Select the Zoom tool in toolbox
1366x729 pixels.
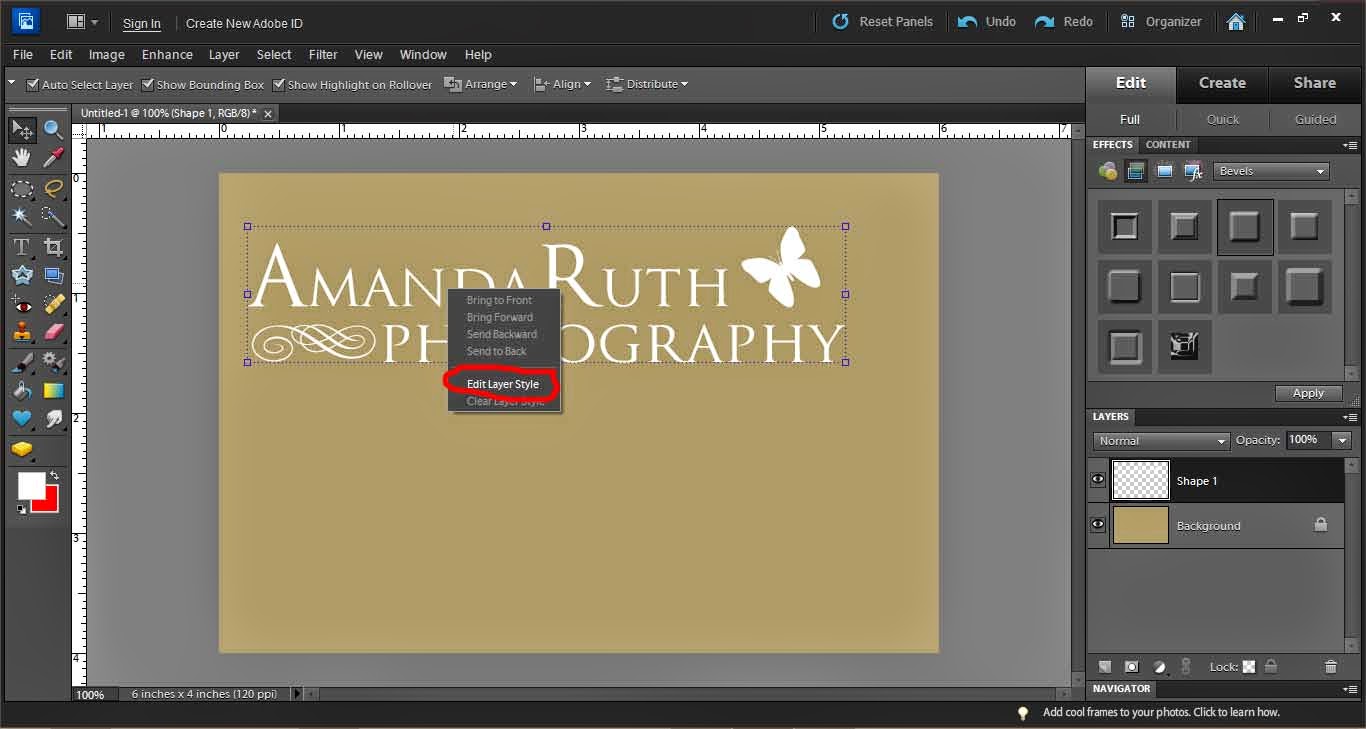point(54,129)
